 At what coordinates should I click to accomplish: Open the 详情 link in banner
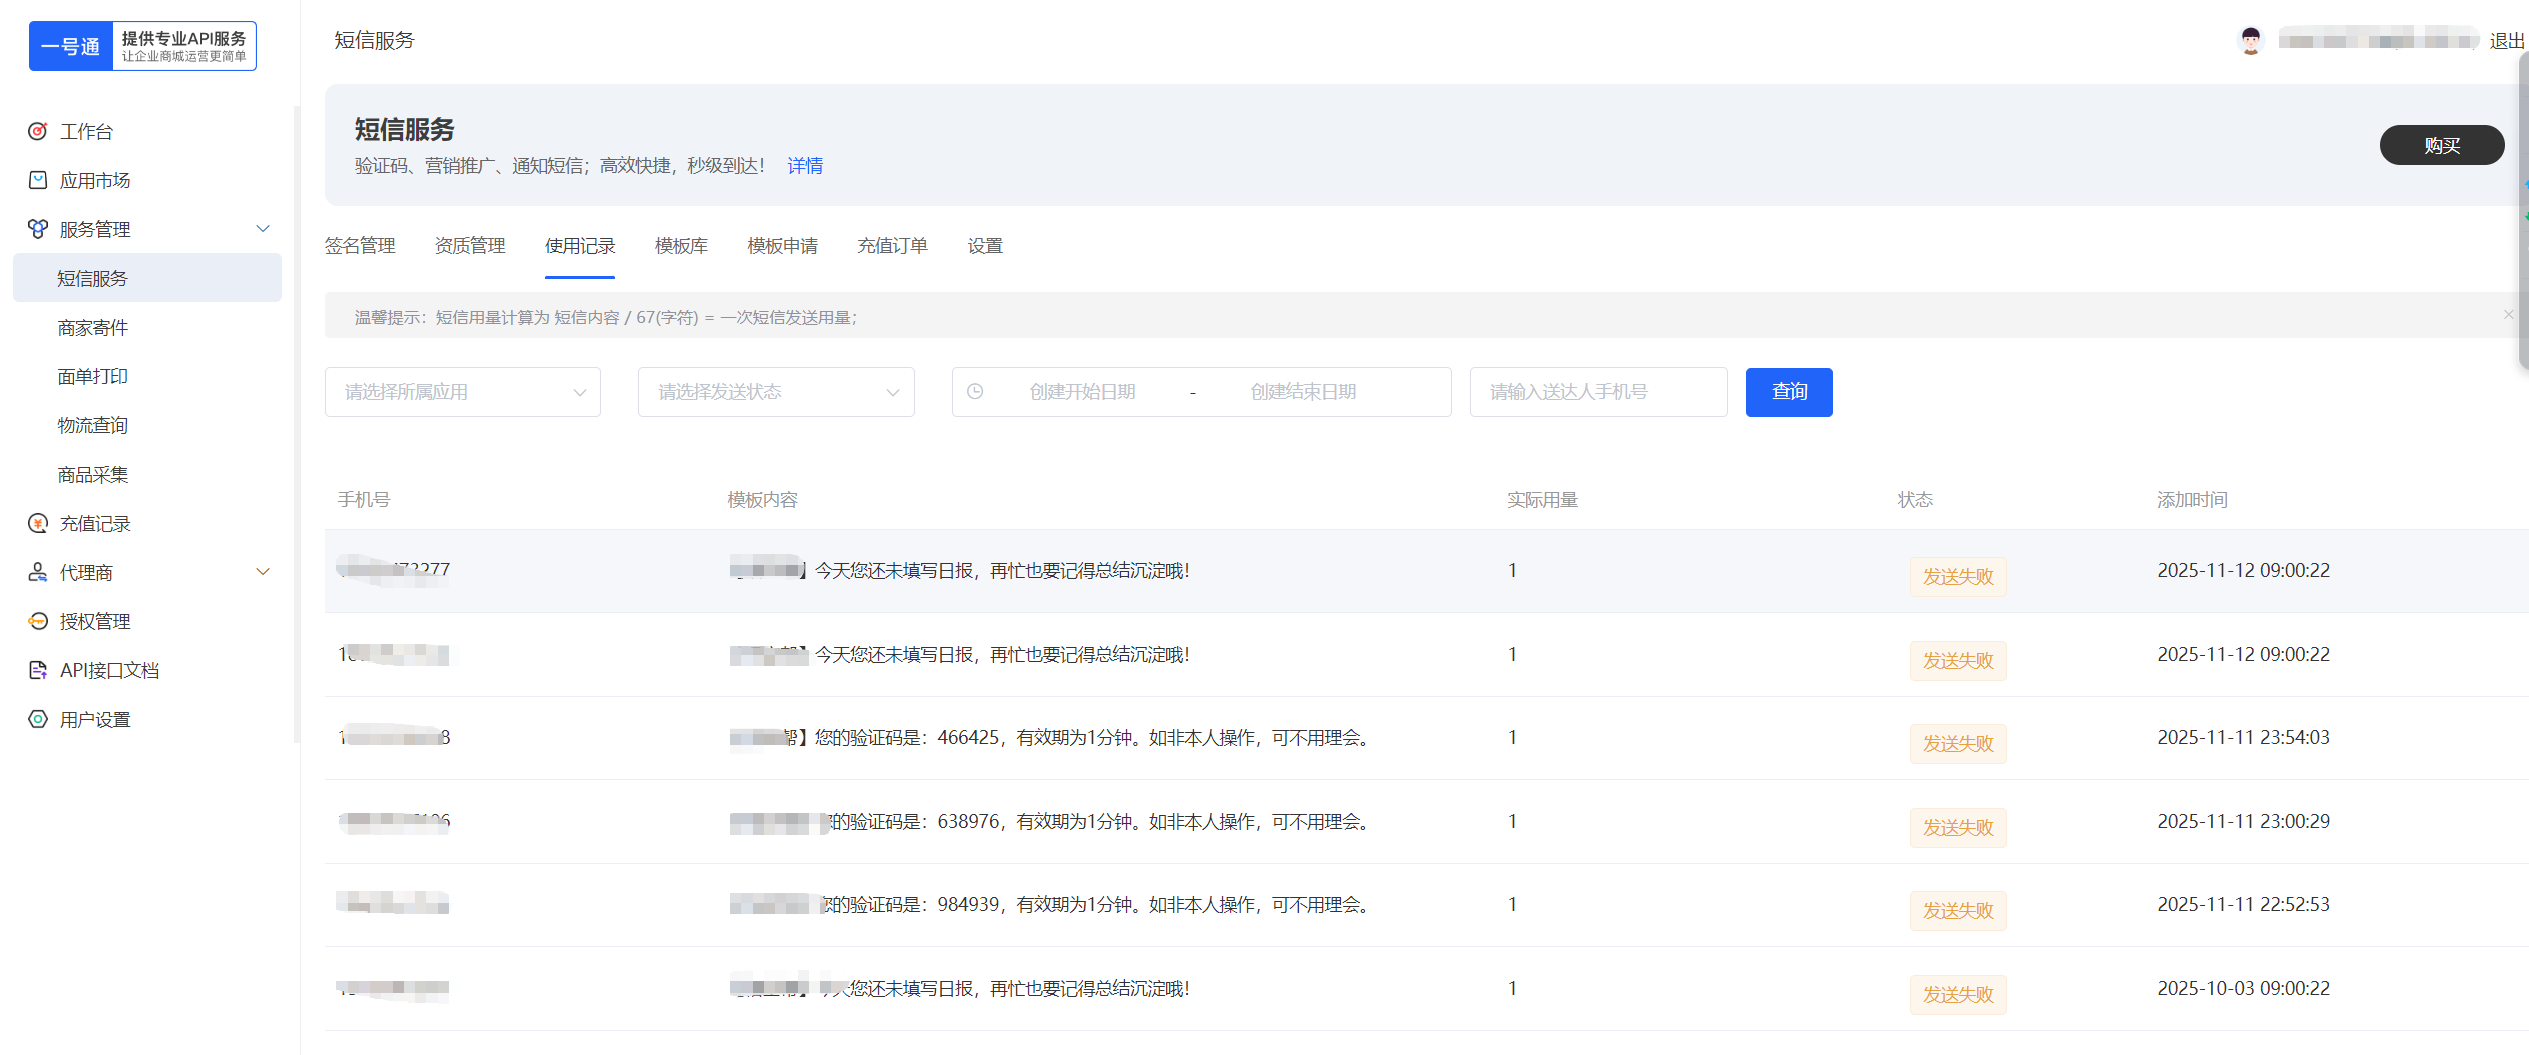pyautogui.click(x=805, y=166)
